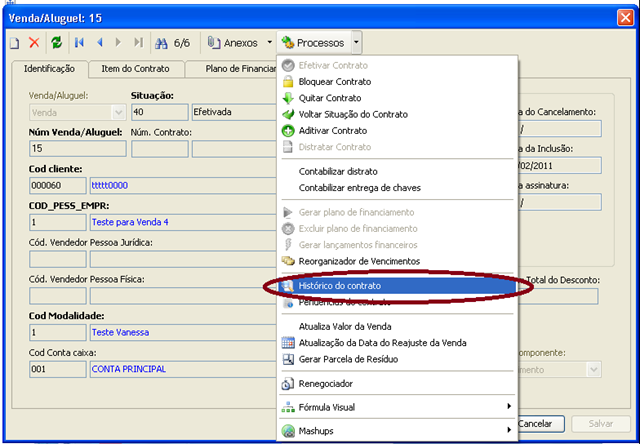Open Reorganizador de Vencimentos

(397, 261)
